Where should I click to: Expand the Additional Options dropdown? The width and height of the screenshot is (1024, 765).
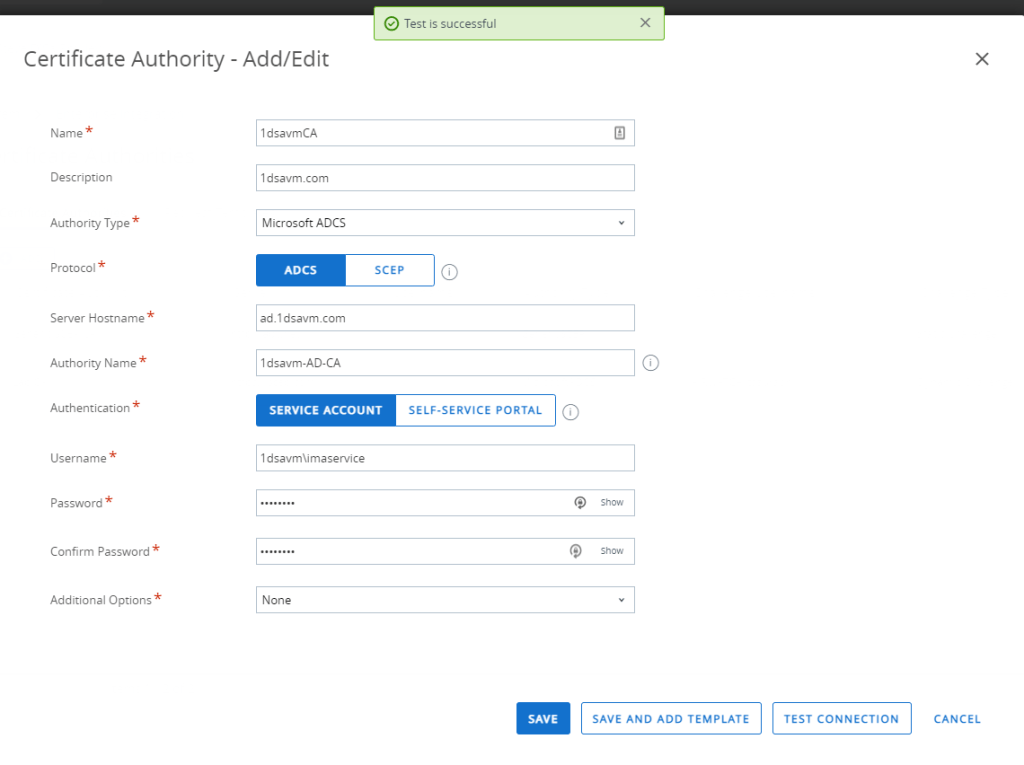click(445, 600)
